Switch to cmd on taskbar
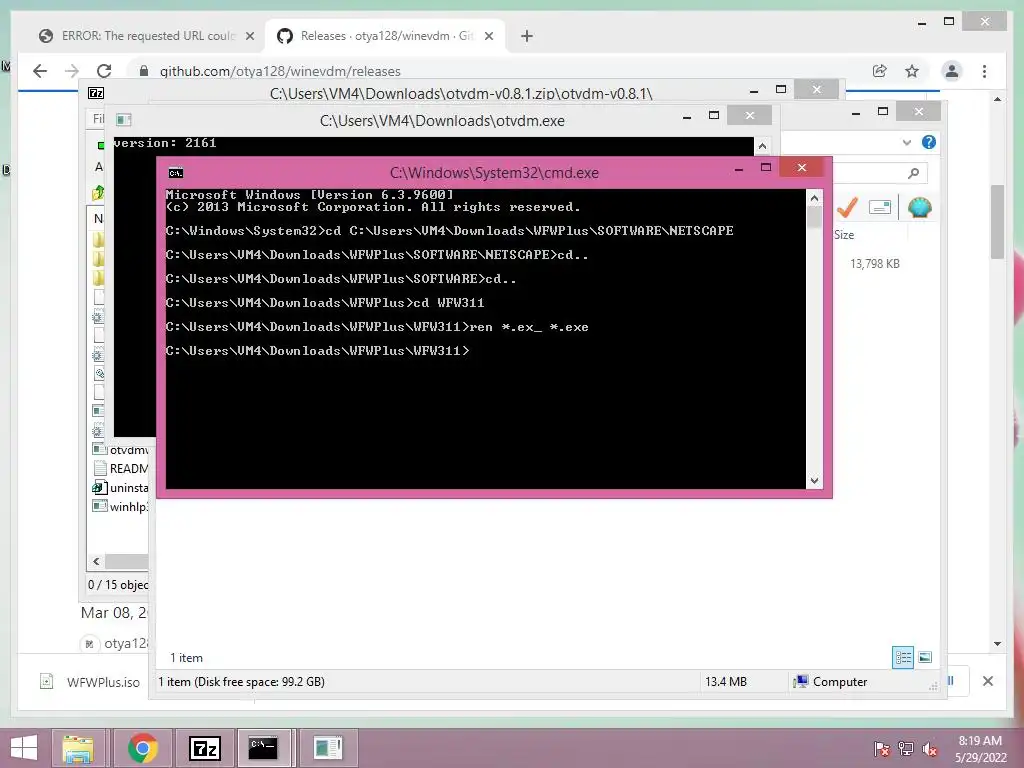The height and width of the screenshot is (768, 1024). pyautogui.click(x=263, y=748)
